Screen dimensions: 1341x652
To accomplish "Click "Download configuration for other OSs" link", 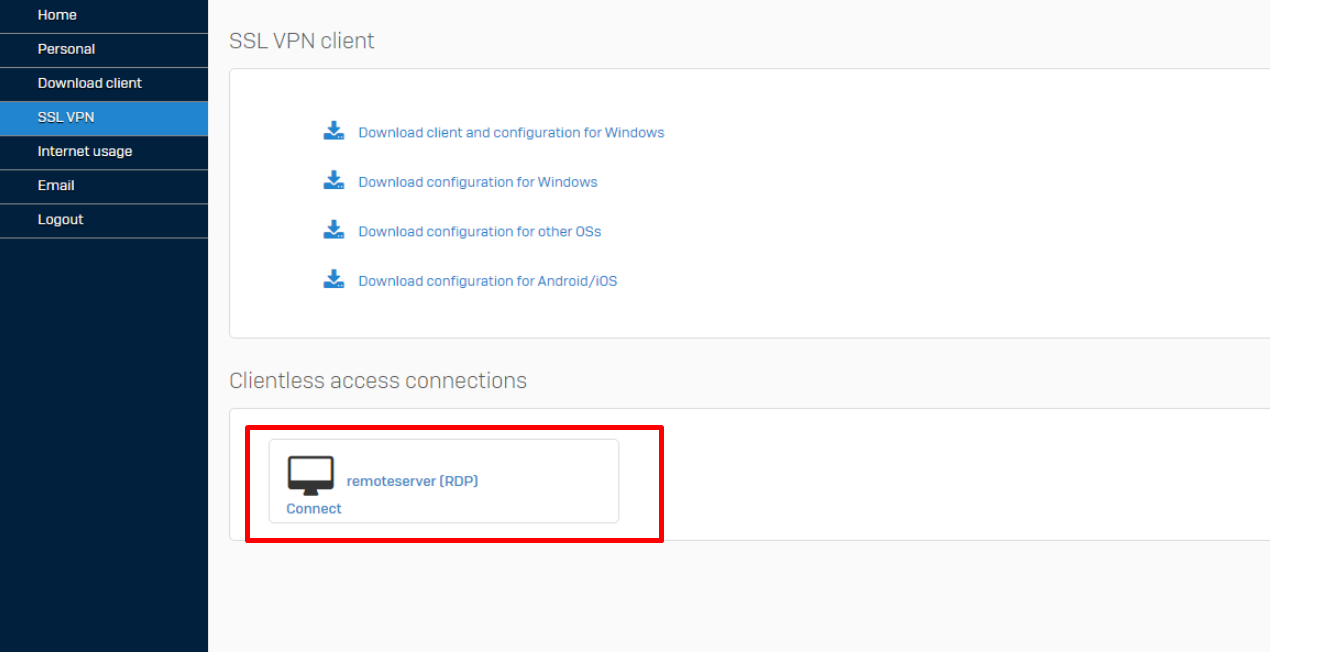I will coord(480,231).
